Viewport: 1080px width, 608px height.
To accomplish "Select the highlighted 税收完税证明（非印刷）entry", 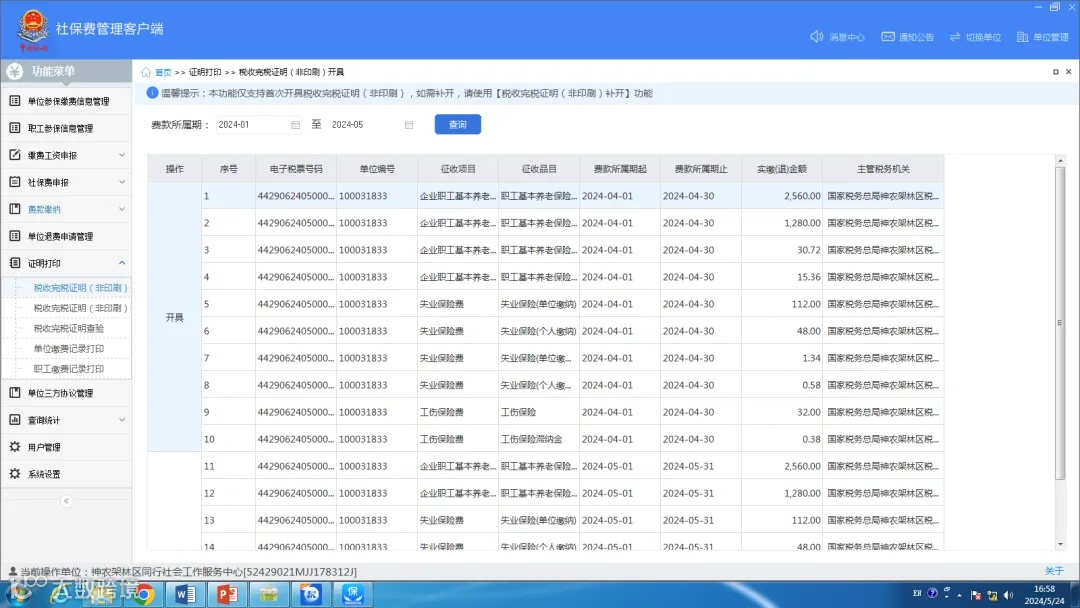I will tap(81, 288).
